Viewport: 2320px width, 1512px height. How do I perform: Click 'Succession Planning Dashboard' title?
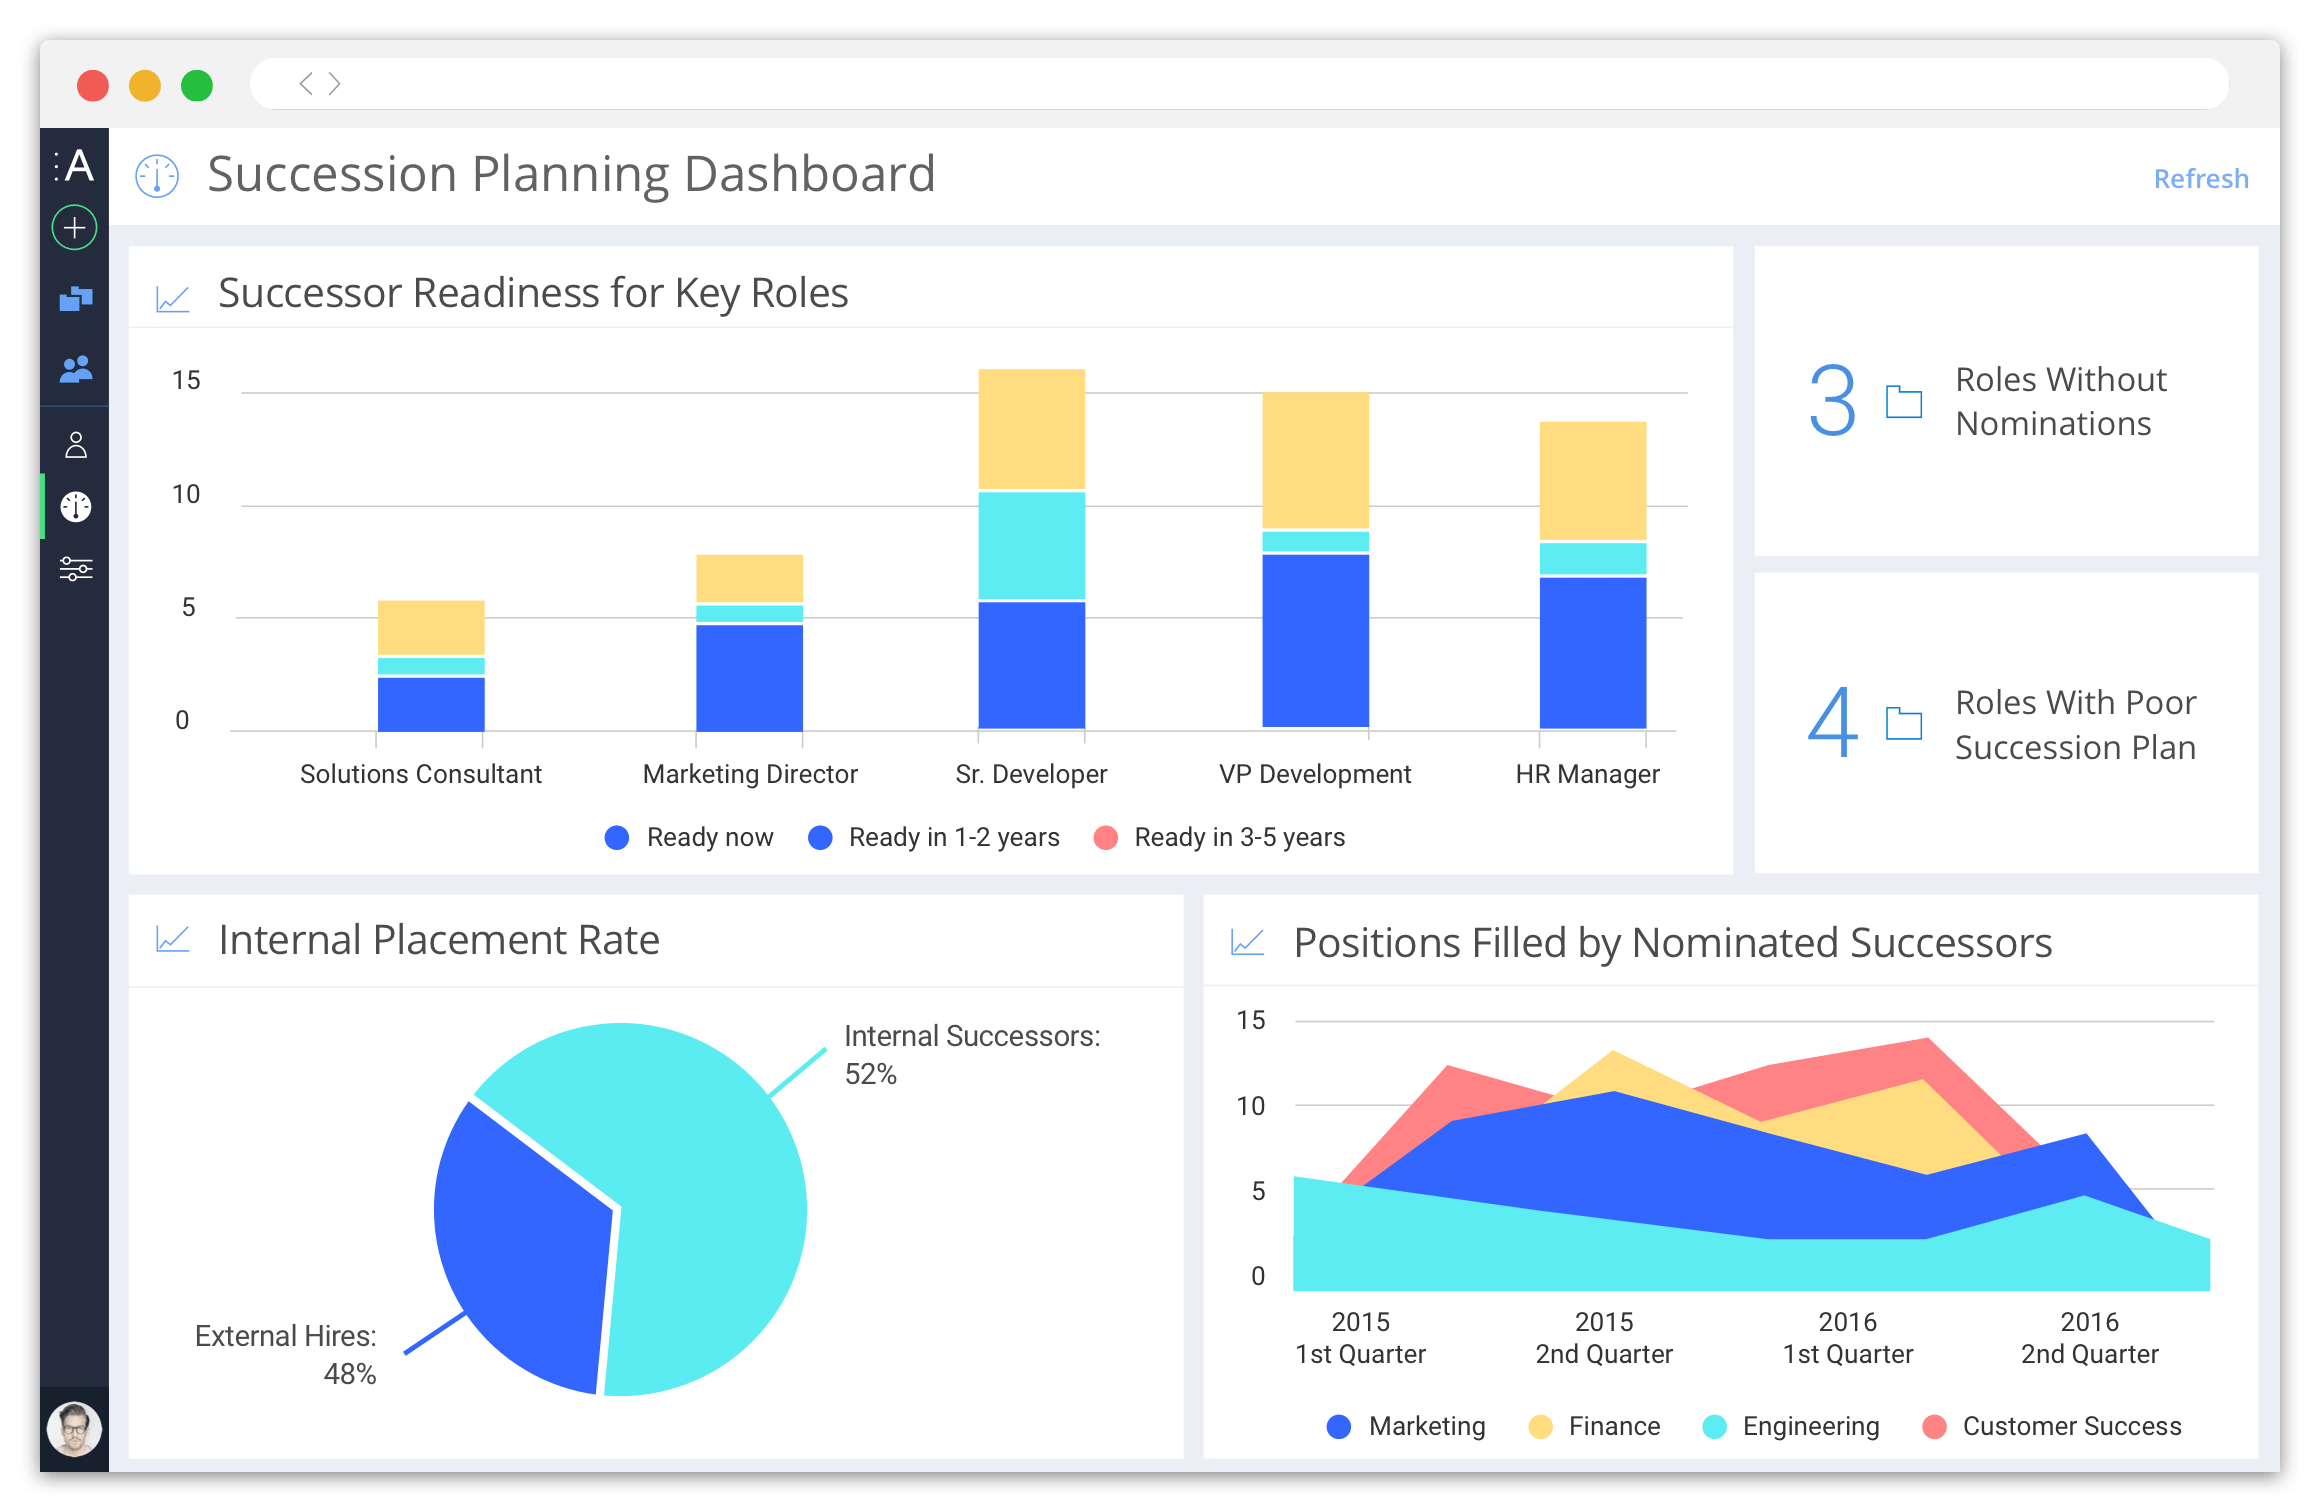571,174
